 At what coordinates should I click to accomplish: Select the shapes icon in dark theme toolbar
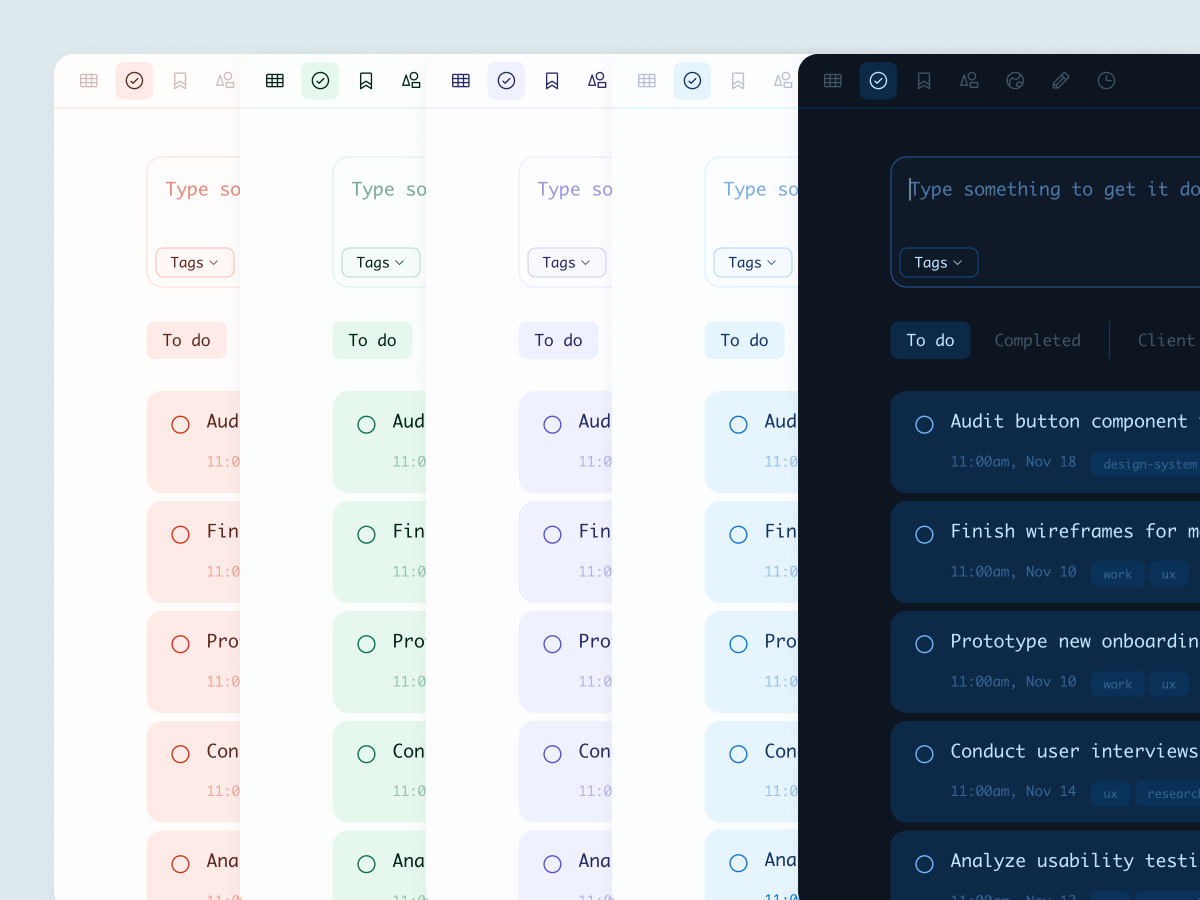(969, 81)
